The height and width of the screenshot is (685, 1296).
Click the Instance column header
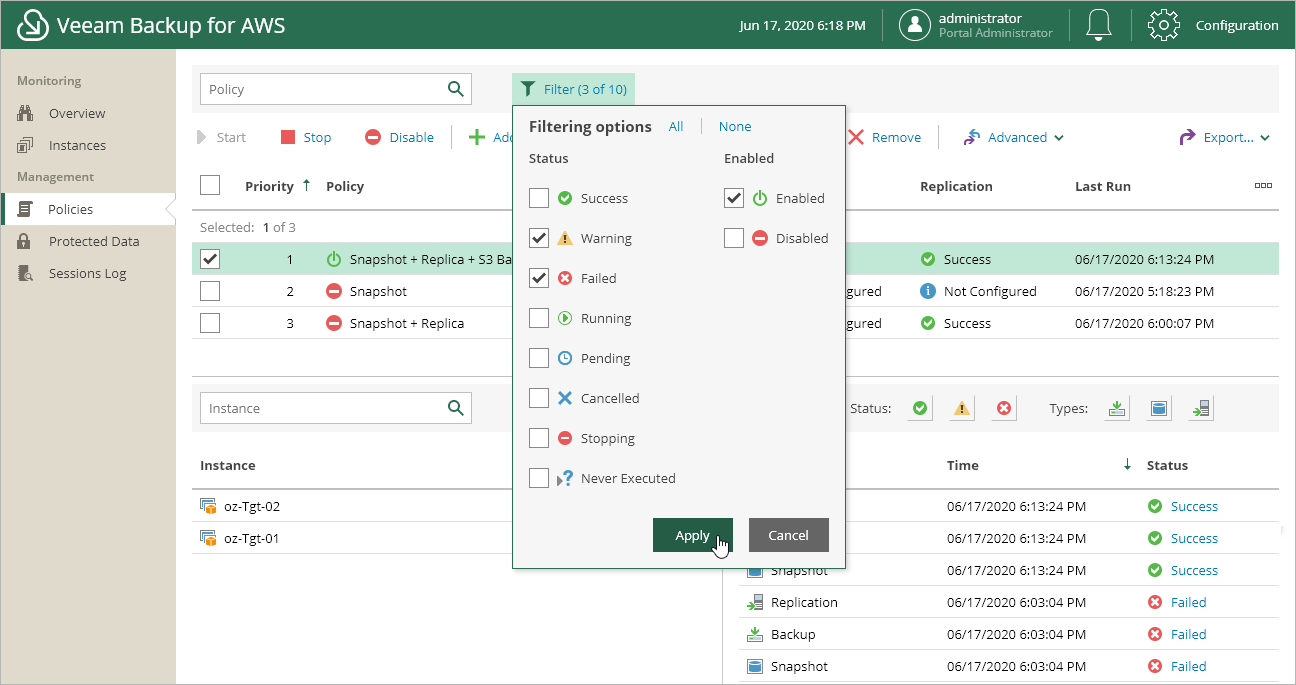[228, 465]
